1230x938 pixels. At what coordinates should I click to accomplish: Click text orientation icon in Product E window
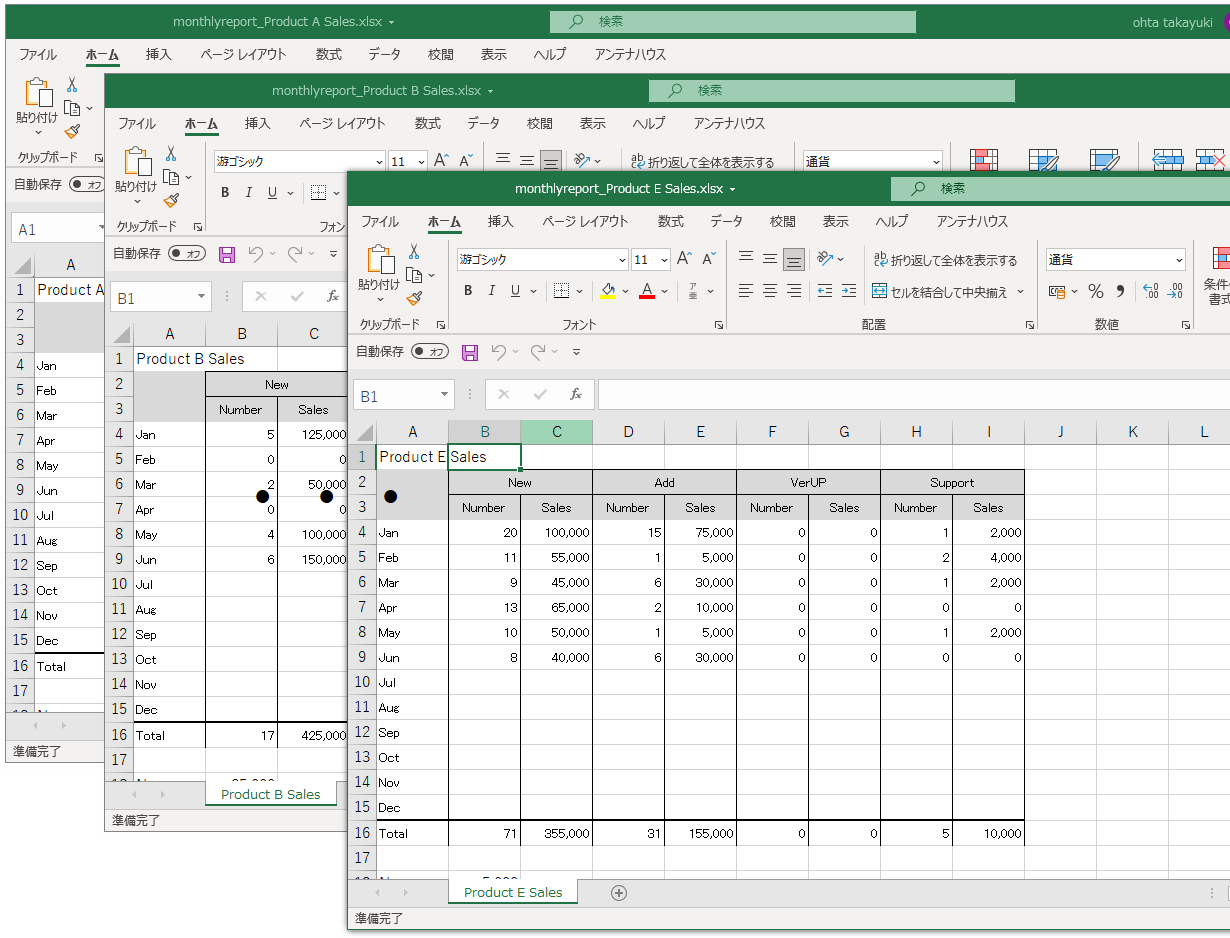(x=825, y=259)
